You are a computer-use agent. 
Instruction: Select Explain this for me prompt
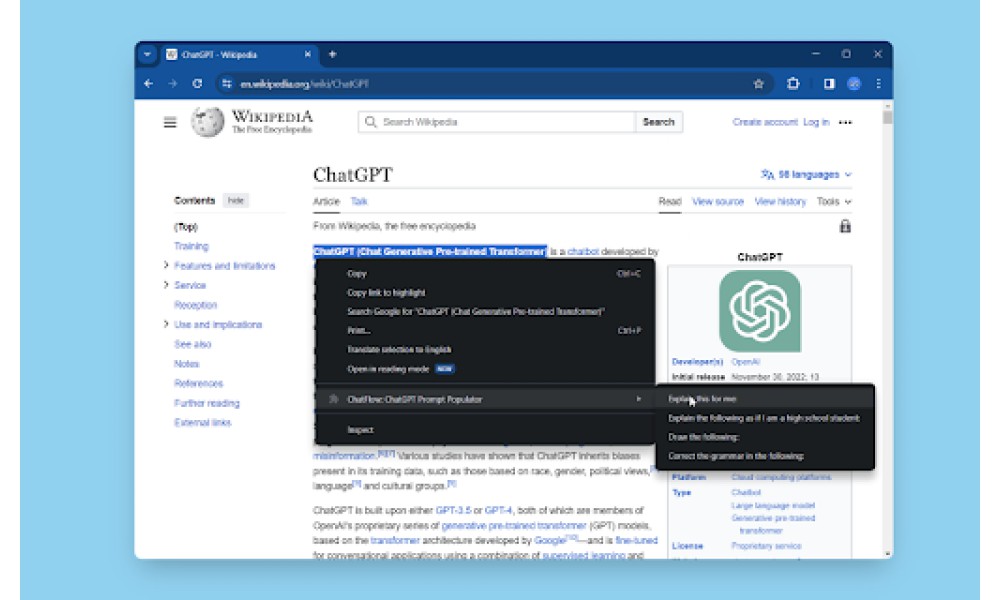[765, 399]
